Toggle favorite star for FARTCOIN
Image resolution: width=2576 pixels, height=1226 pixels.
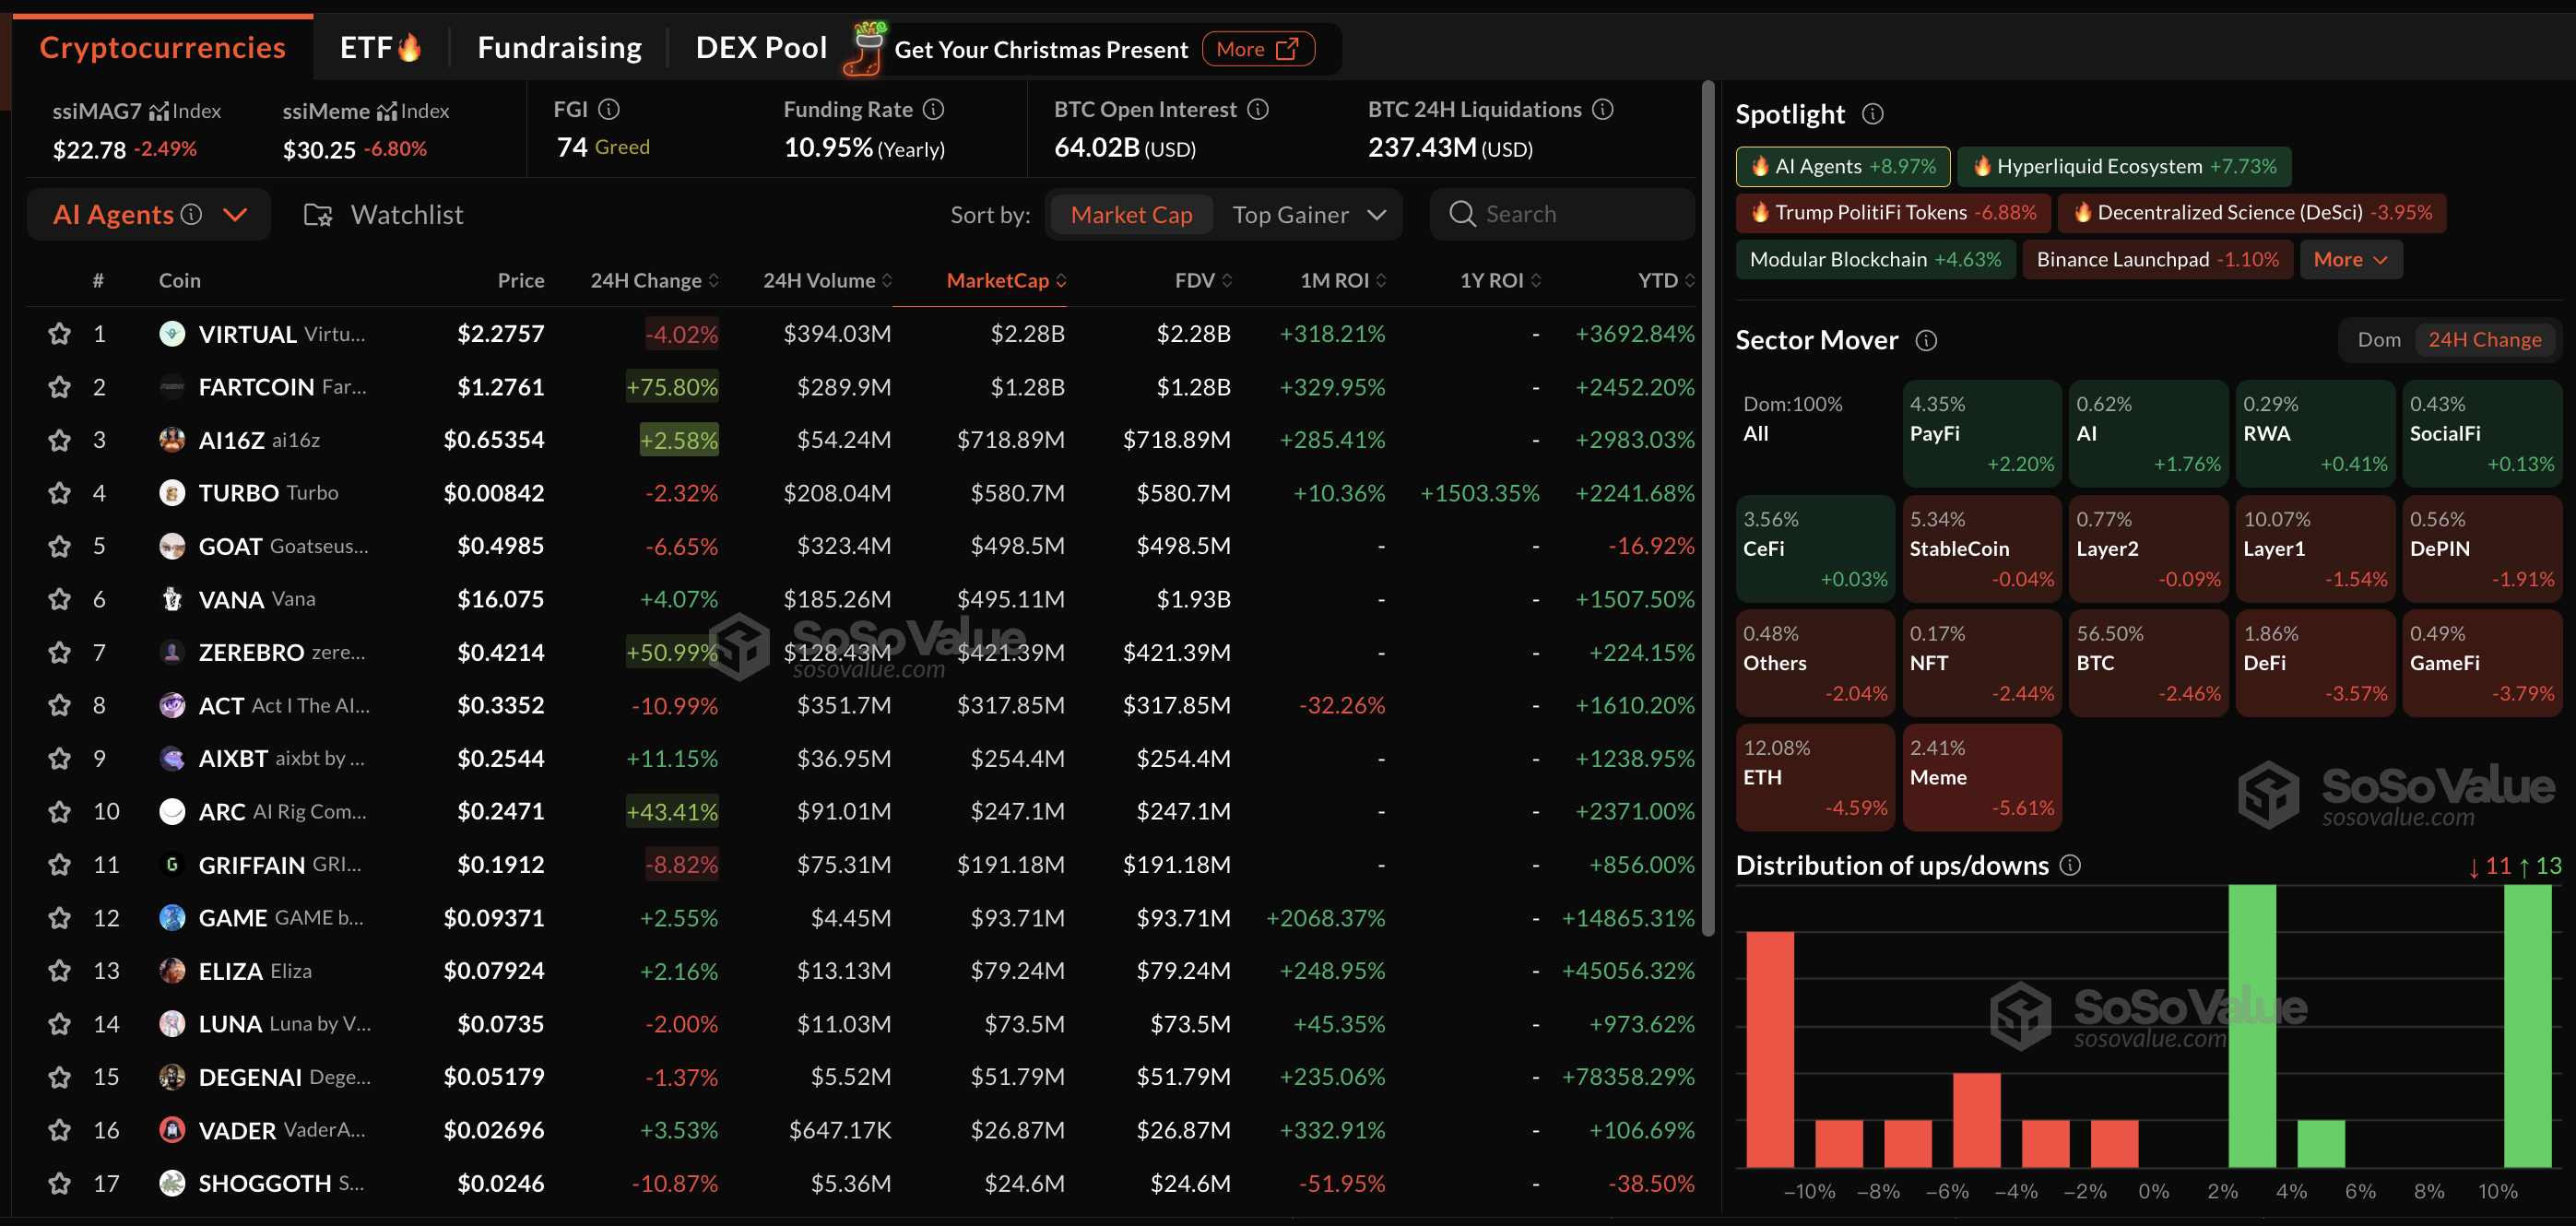point(60,387)
